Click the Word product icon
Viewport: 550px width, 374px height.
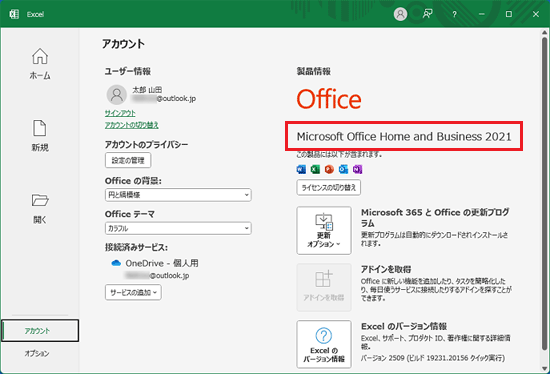[301, 169]
